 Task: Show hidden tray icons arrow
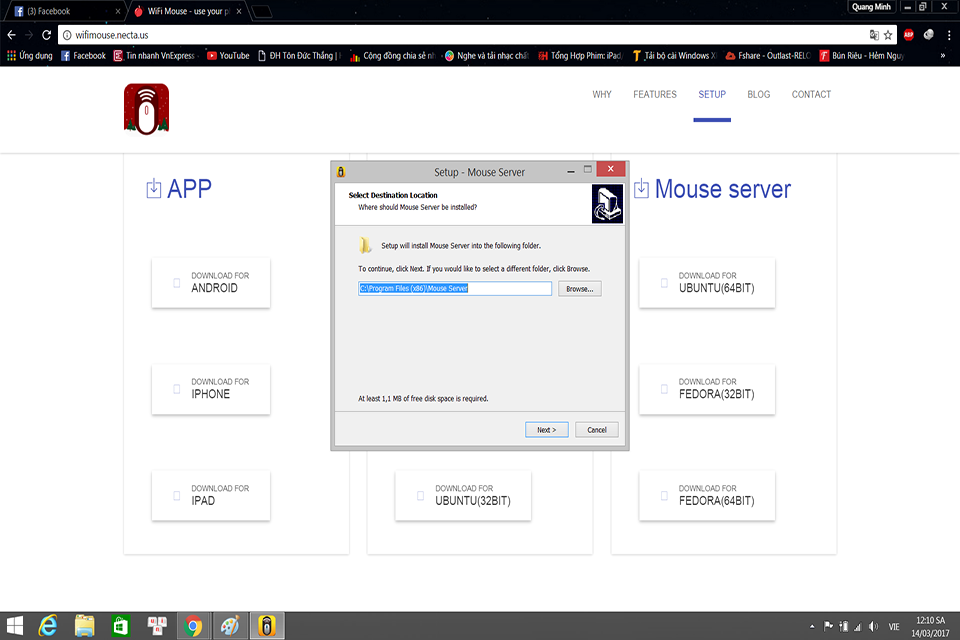pos(812,626)
